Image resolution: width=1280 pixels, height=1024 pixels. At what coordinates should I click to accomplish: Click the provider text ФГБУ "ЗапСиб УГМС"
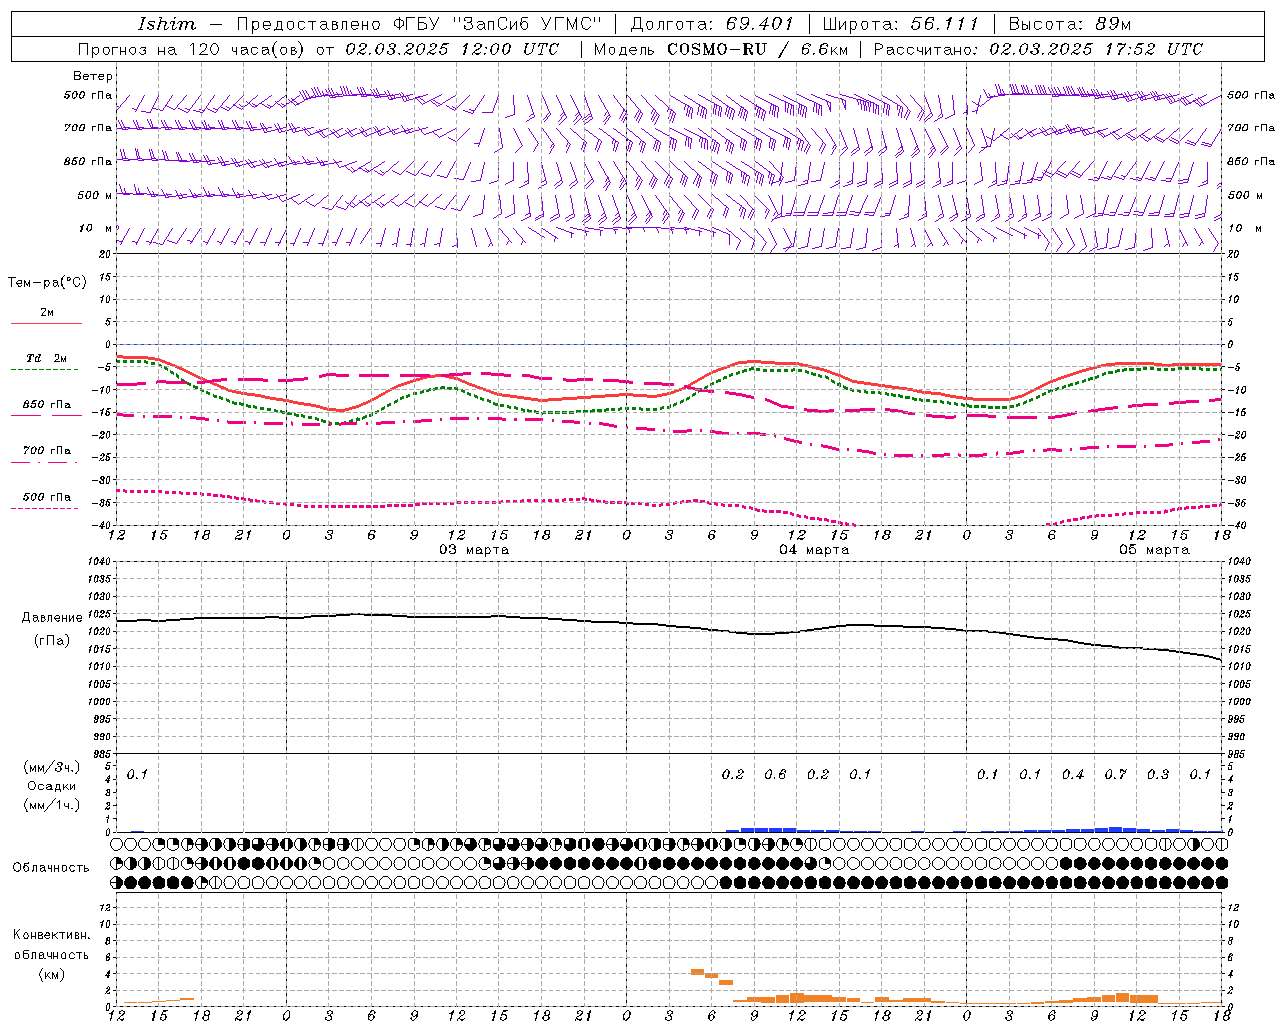[497, 23]
